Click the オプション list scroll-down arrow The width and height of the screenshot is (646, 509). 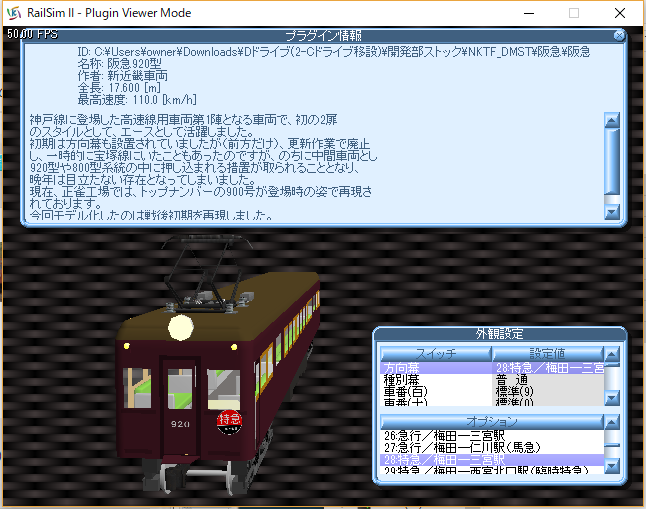[x=612, y=466]
